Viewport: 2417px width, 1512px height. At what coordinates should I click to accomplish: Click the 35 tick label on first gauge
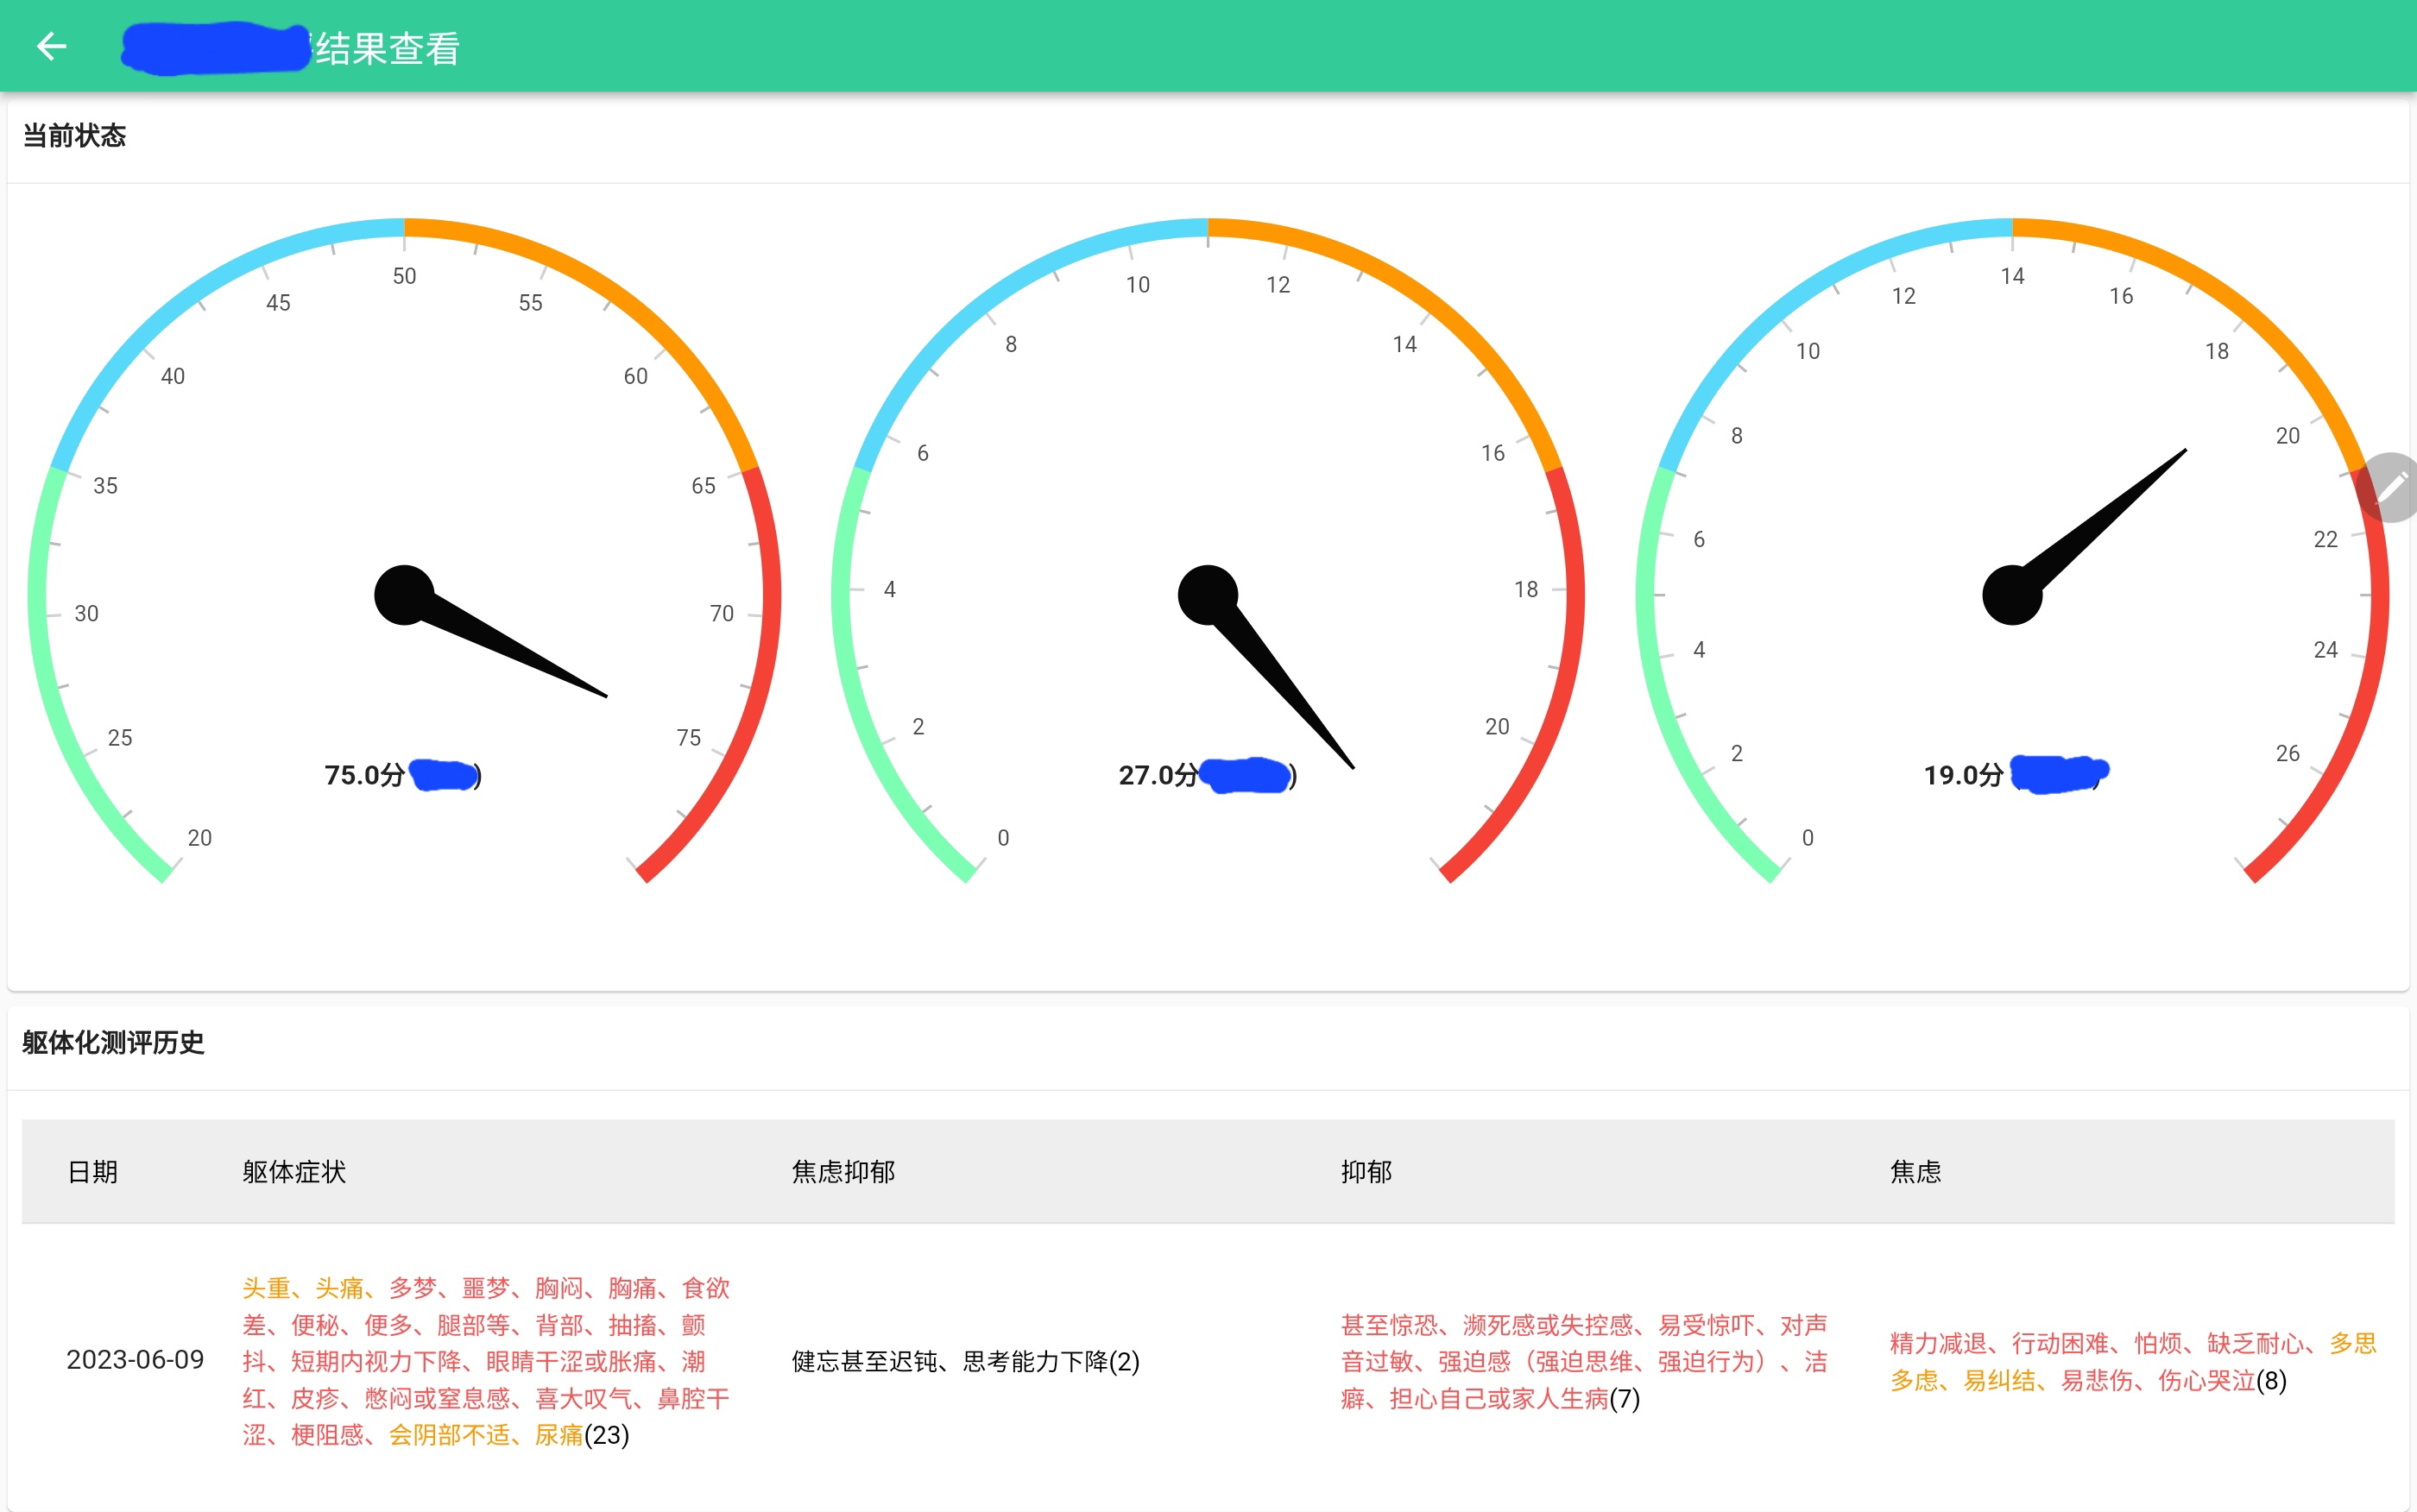pos(105,486)
